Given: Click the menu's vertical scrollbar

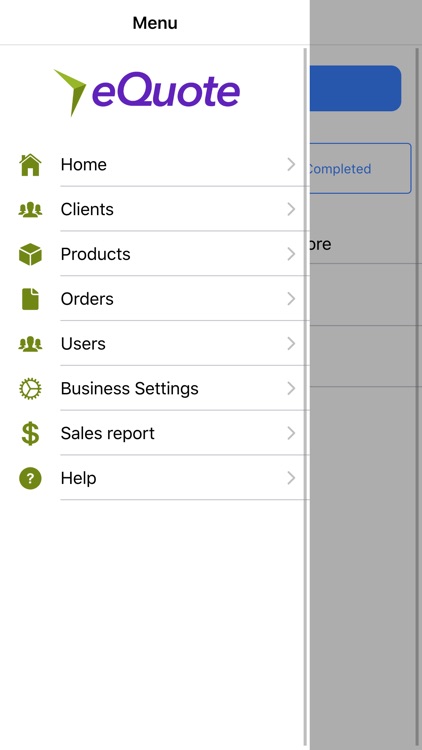Looking at the screenshot, I should click(305, 396).
